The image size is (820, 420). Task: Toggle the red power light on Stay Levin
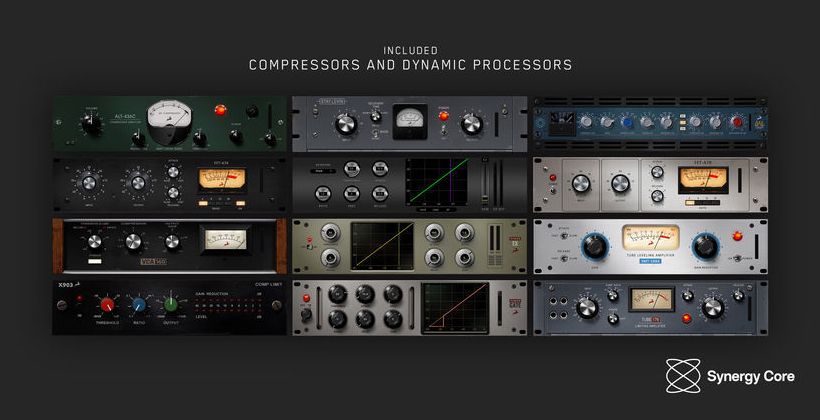443,116
